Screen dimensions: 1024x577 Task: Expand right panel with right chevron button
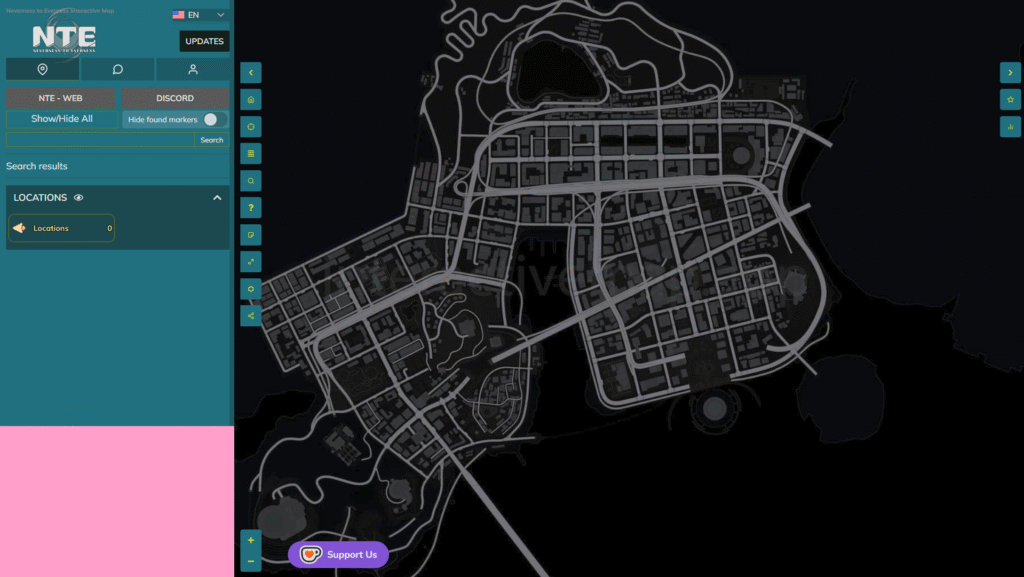[x=1010, y=72]
